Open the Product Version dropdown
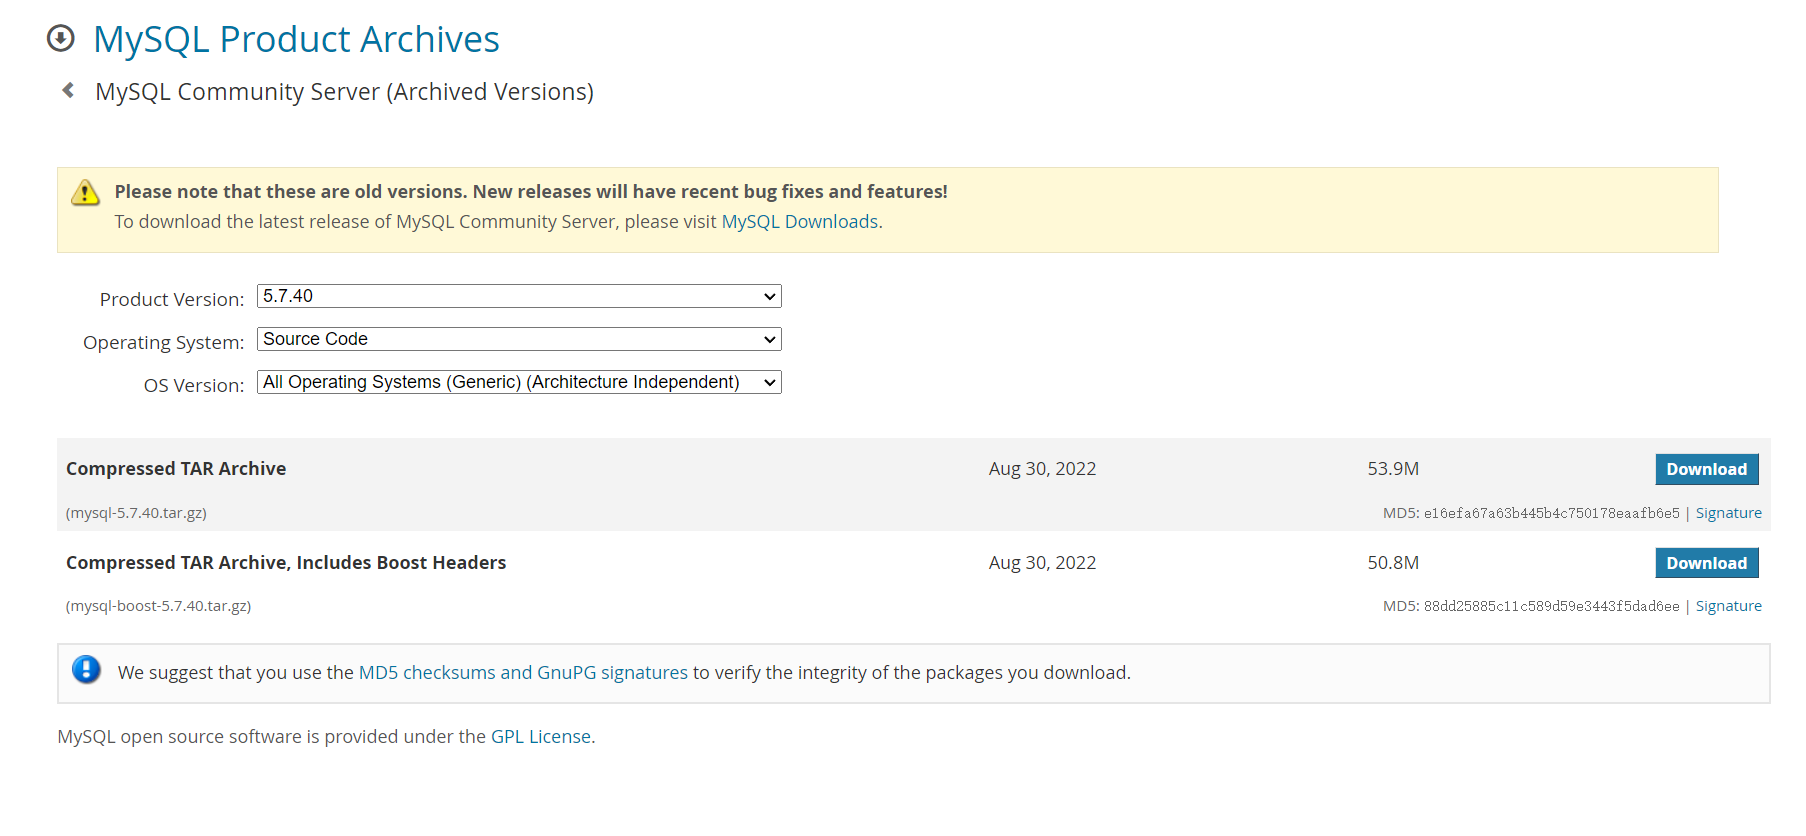This screenshot has width=1806, height=836. coord(519,296)
